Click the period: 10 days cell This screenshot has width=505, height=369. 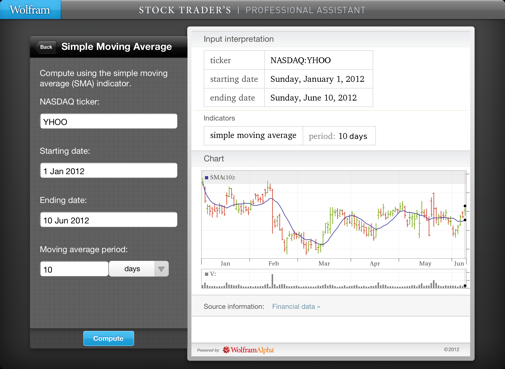(x=339, y=136)
